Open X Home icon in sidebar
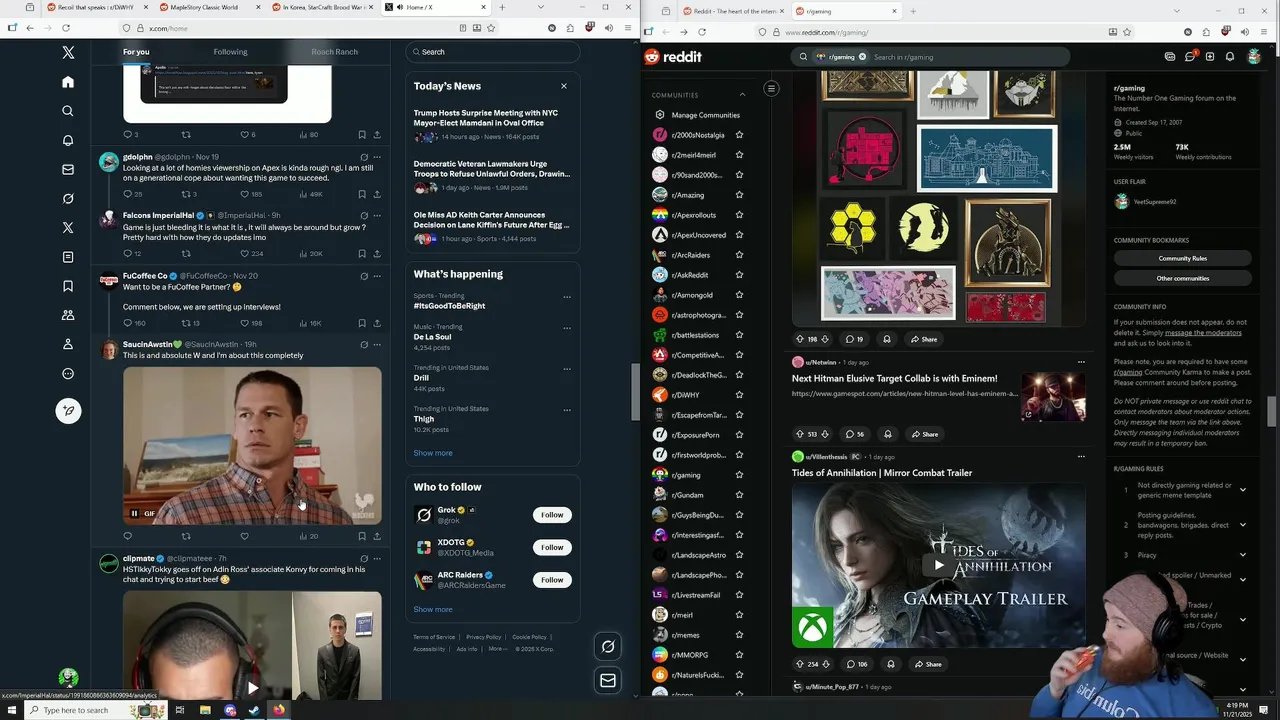Viewport: 1280px width, 720px height. 68,82
